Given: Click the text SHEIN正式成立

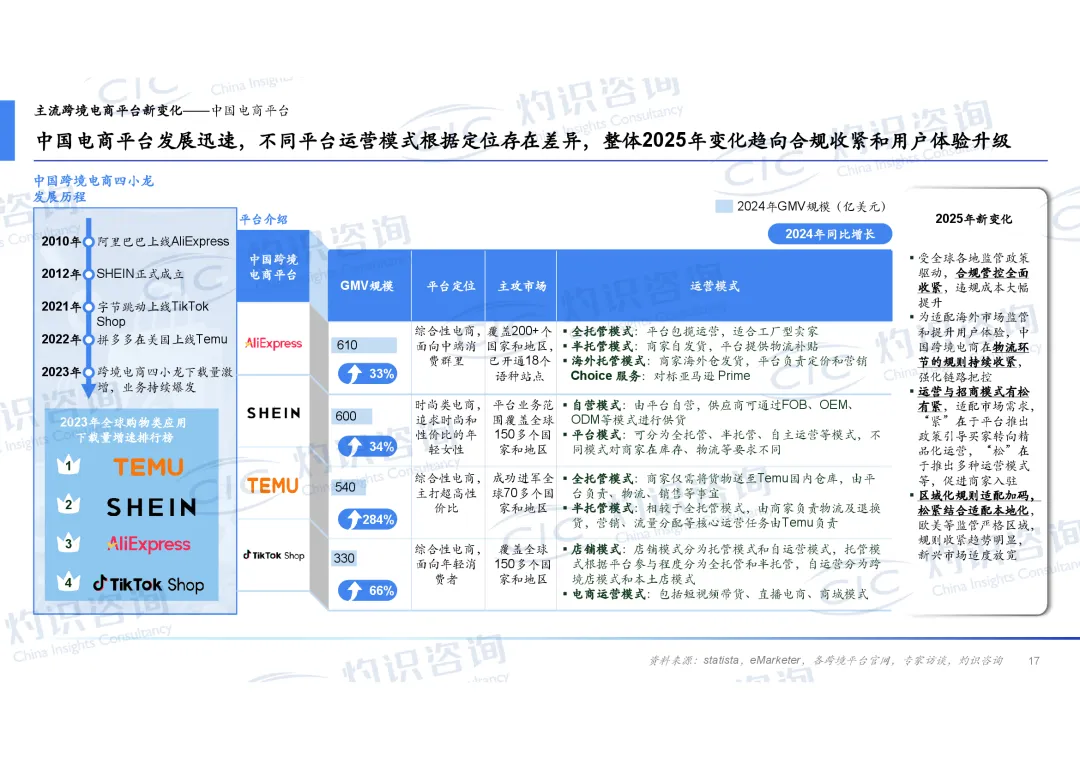Looking at the screenshot, I should tap(140, 274).
